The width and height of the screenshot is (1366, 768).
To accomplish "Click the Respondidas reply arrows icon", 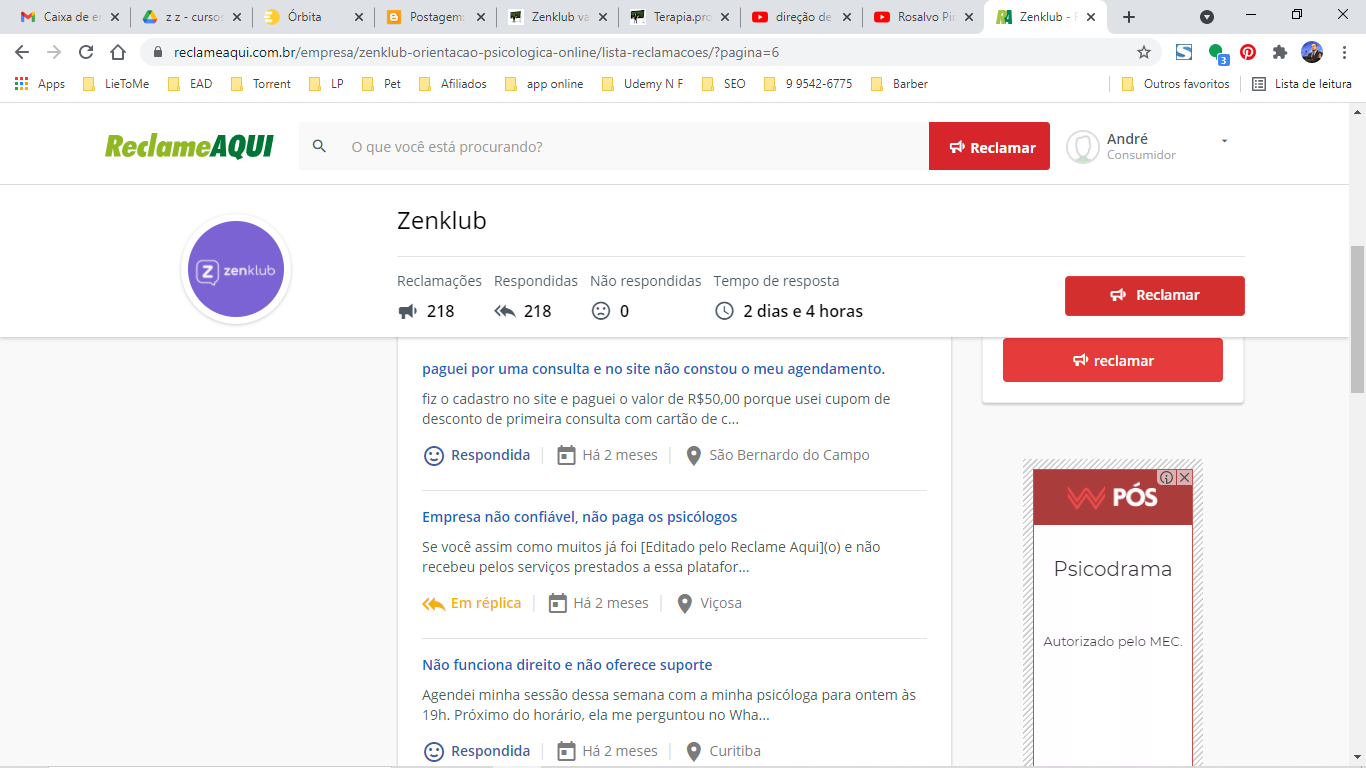I will [x=505, y=311].
